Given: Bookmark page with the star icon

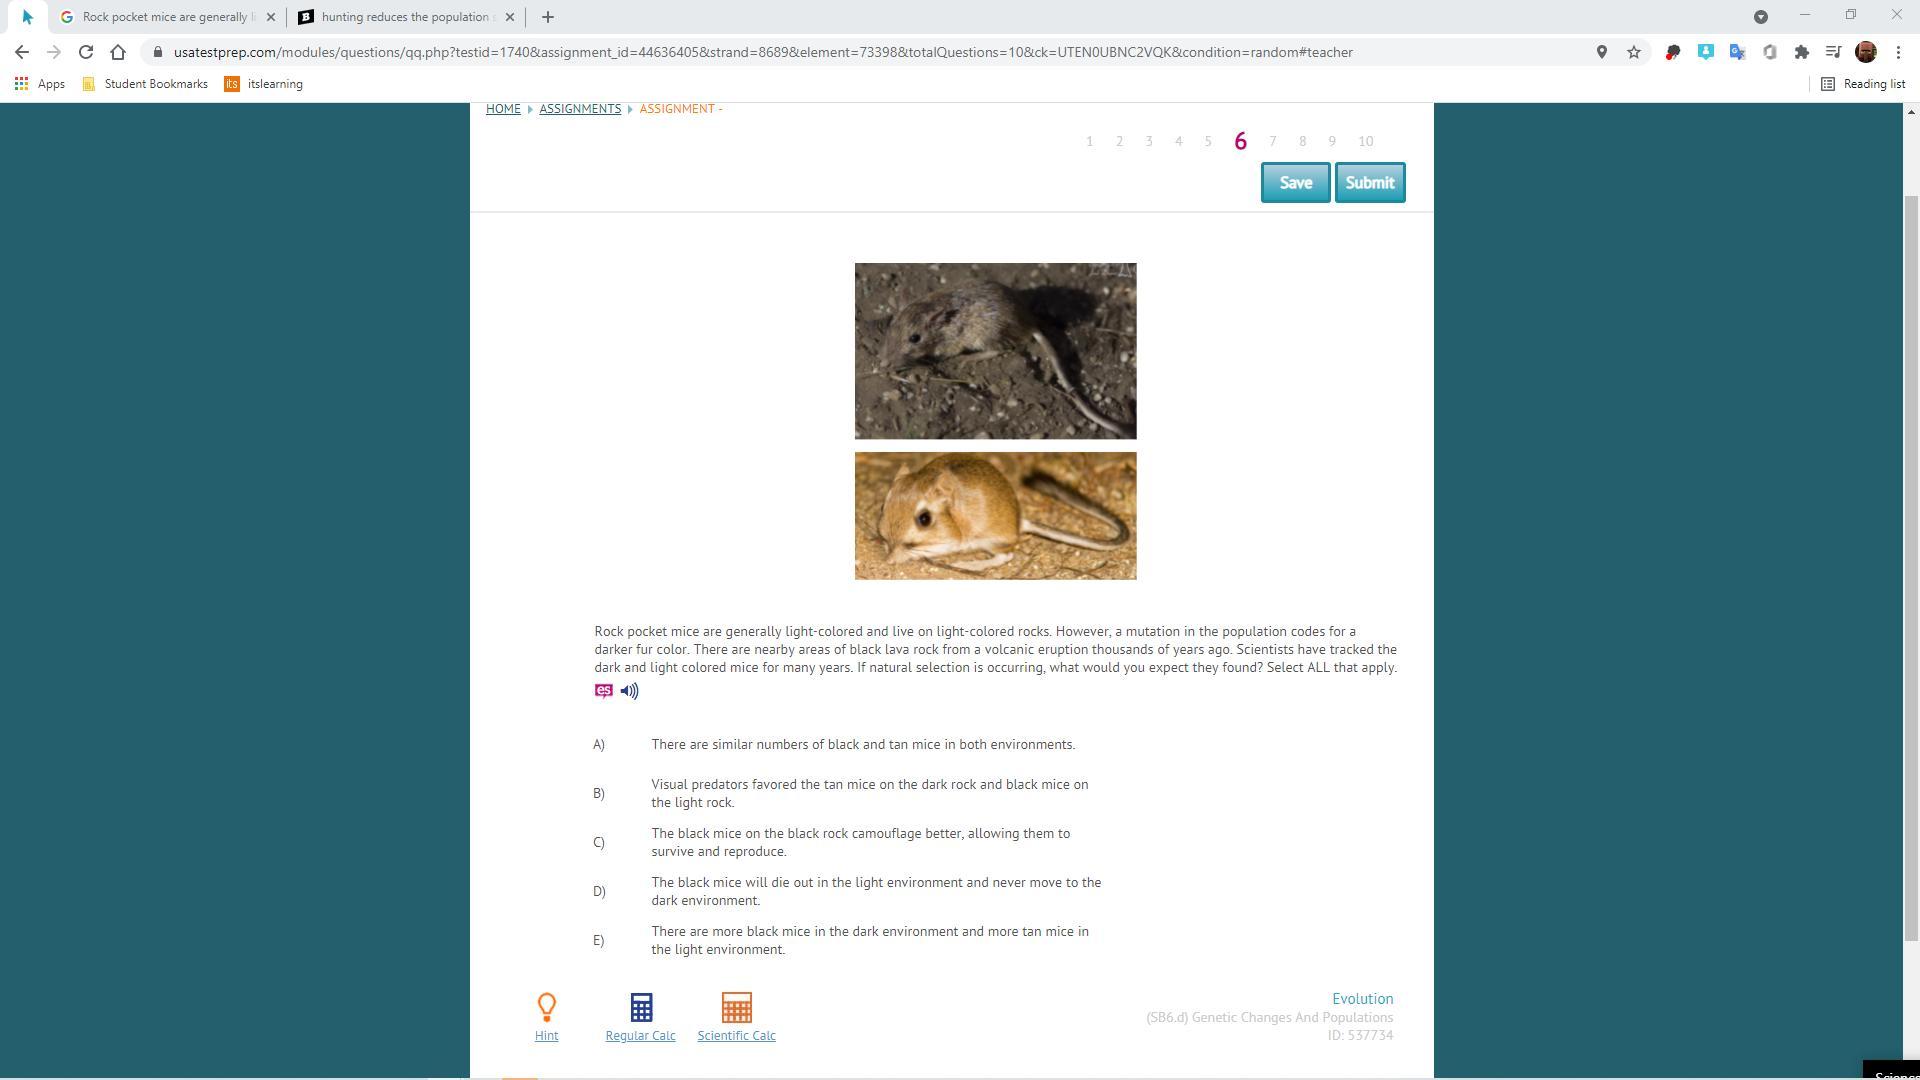Looking at the screenshot, I should tap(1634, 52).
